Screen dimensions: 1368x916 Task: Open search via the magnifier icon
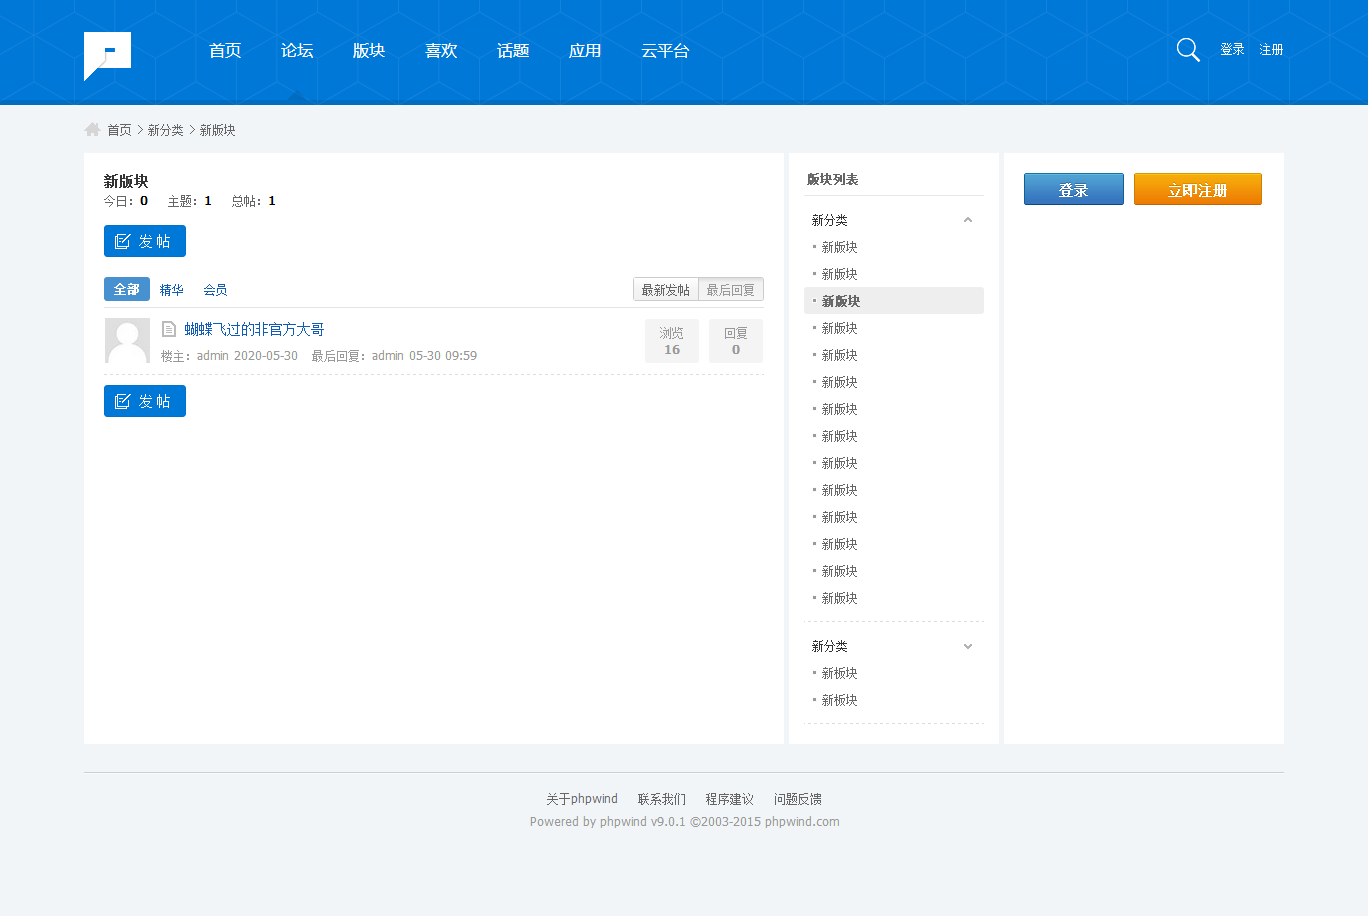1188,50
